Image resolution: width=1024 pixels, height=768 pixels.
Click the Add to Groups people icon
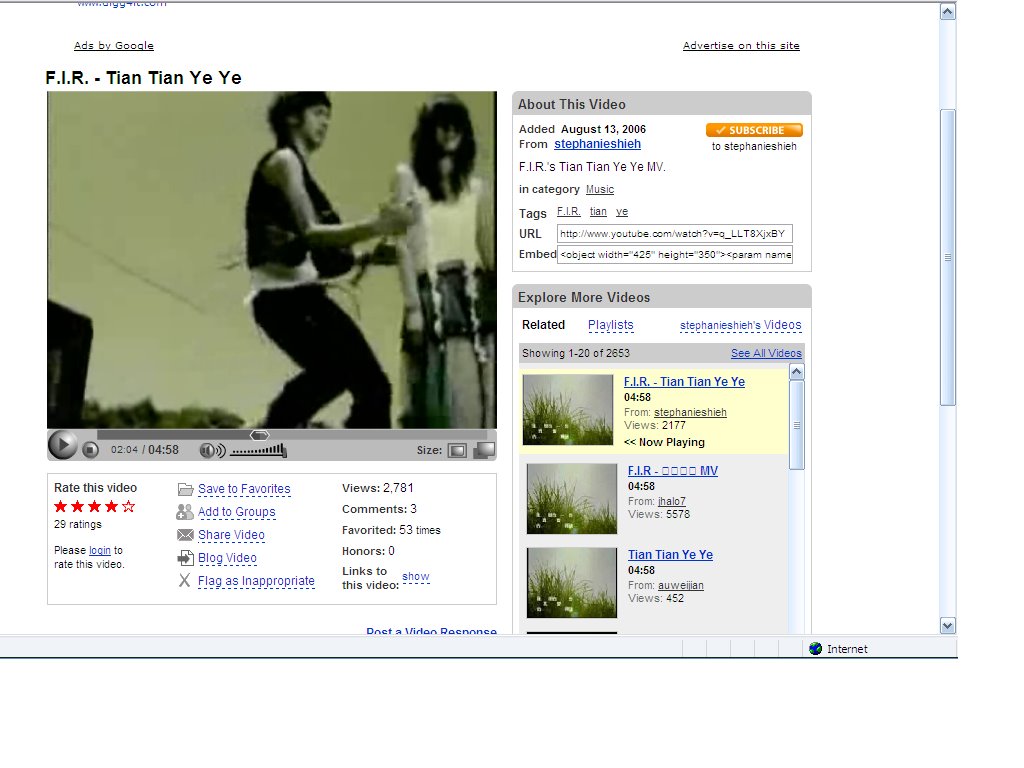[185, 512]
